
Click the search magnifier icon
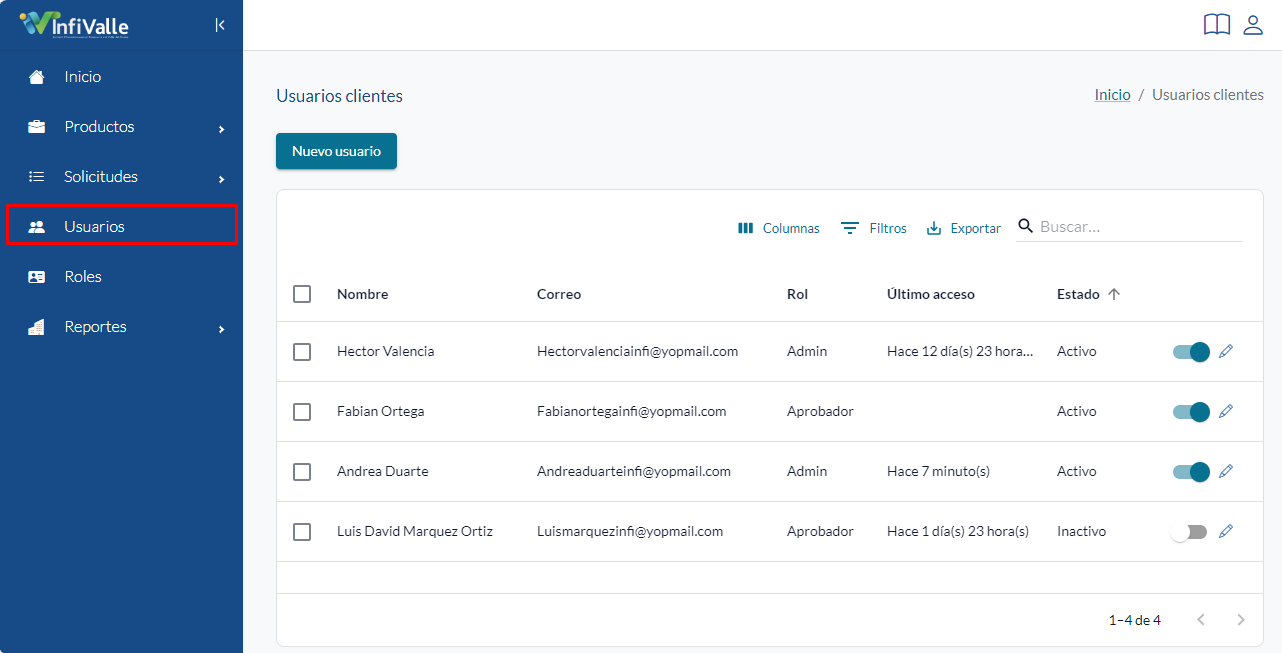tap(1025, 226)
